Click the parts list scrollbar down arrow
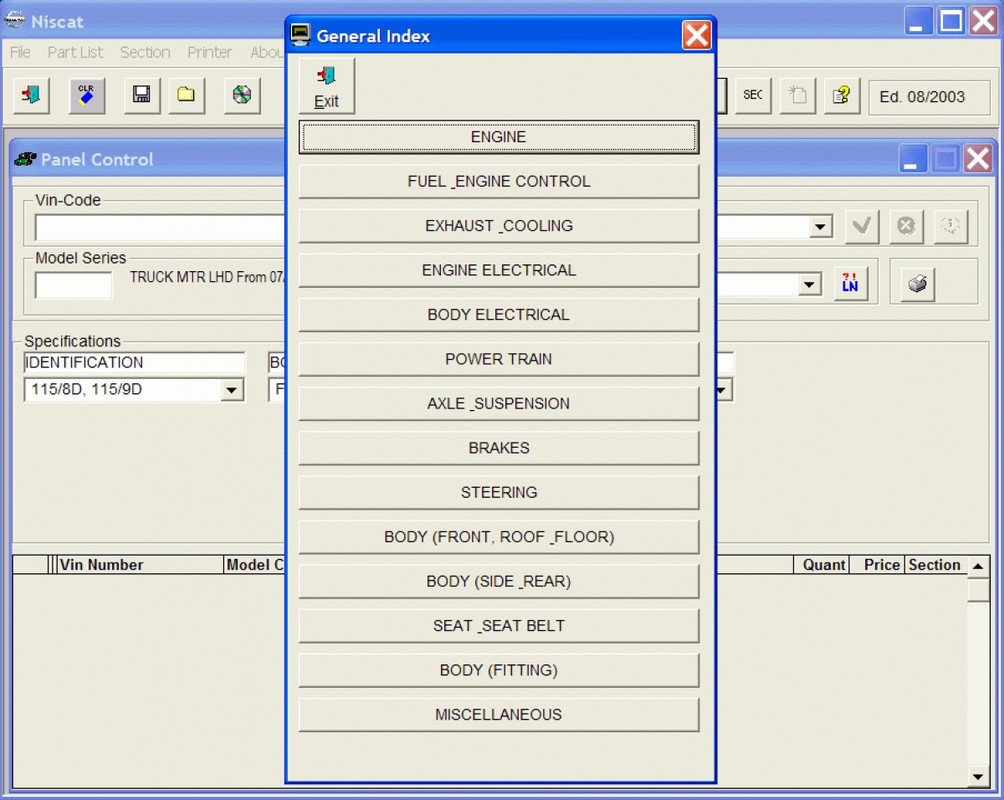The width and height of the screenshot is (1004, 800). pyautogui.click(x=978, y=778)
